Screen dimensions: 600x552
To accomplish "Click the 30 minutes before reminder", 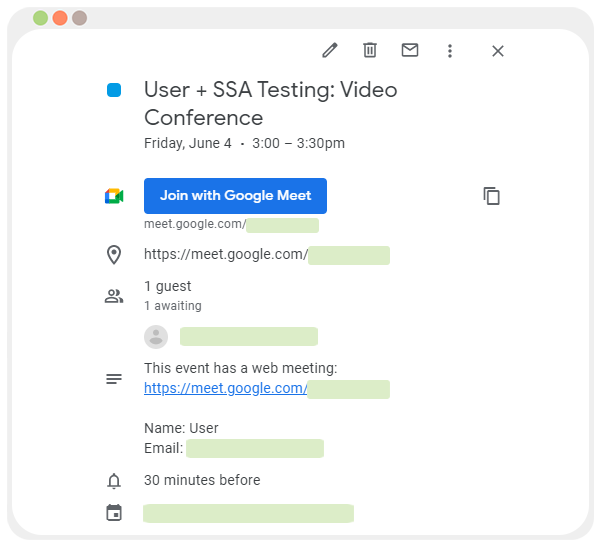I will 202,480.
